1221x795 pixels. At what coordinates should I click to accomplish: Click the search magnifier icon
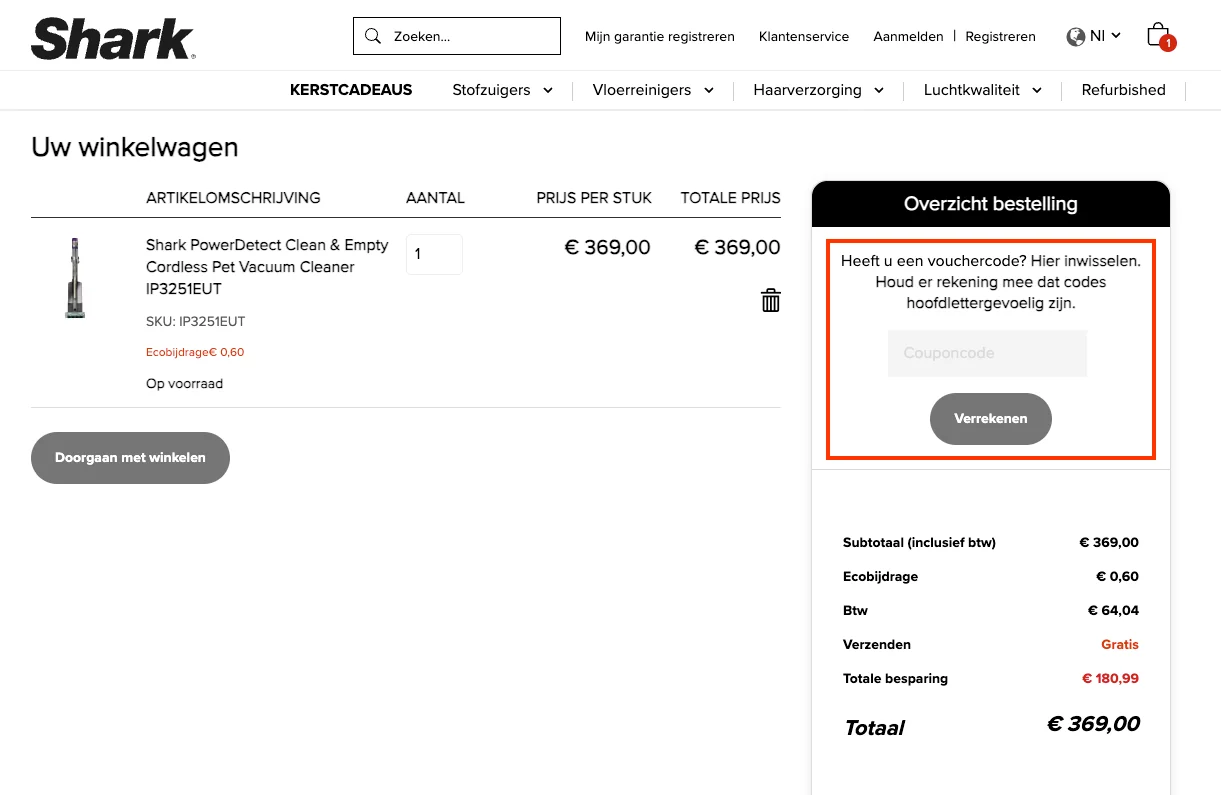pos(373,36)
